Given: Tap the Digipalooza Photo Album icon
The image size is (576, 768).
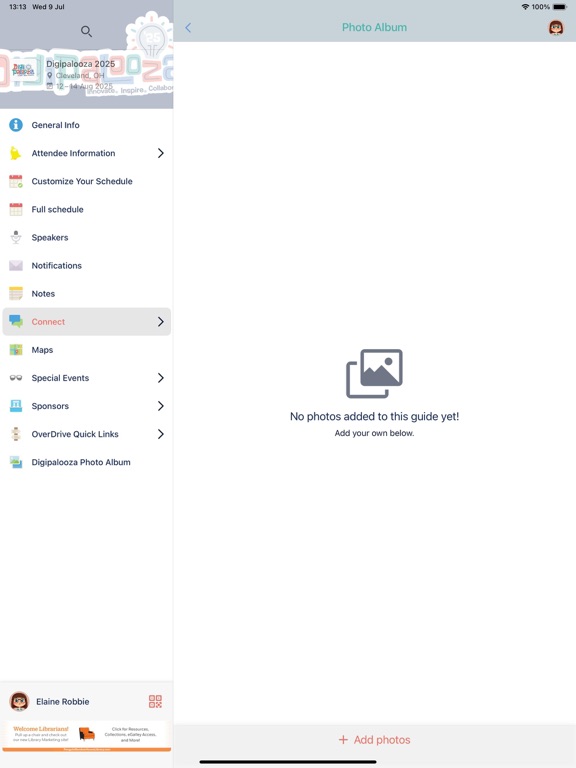Looking at the screenshot, I should [x=16, y=462].
